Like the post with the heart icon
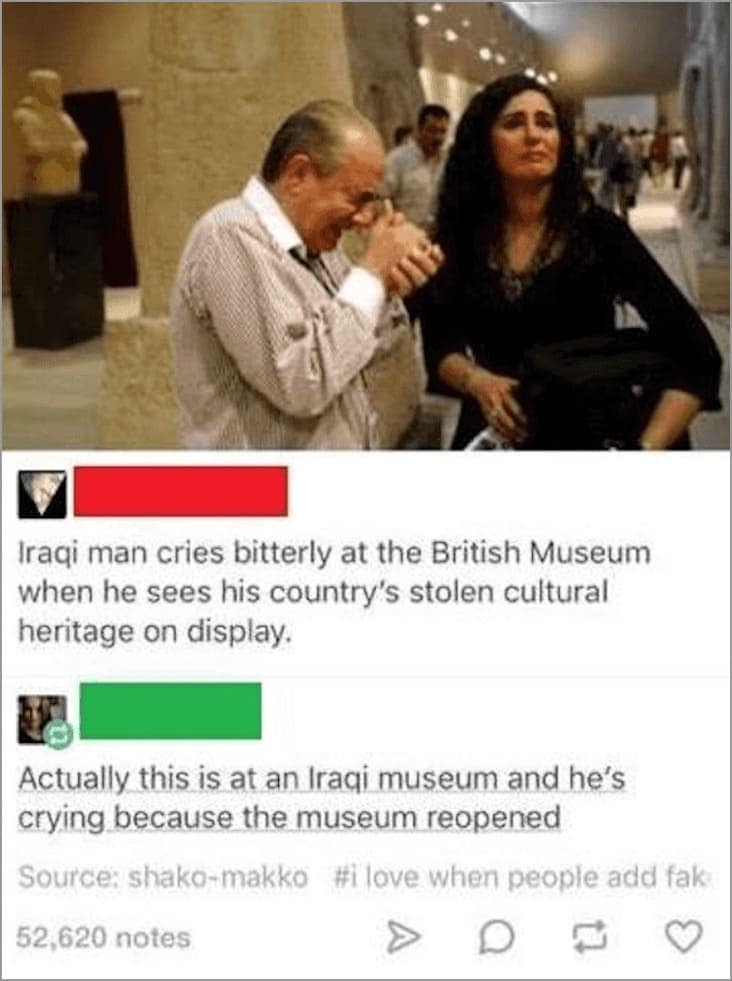Screen dimensions: 732x981 [x=682, y=937]
